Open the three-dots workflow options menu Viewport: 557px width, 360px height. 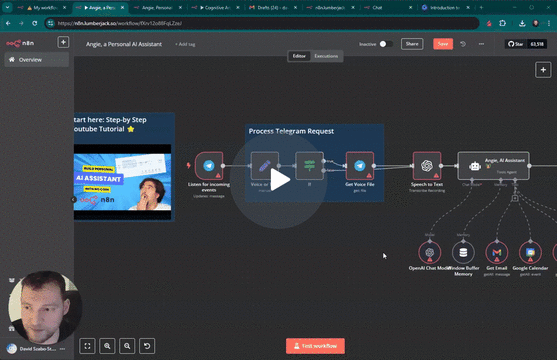pos(481,44)
